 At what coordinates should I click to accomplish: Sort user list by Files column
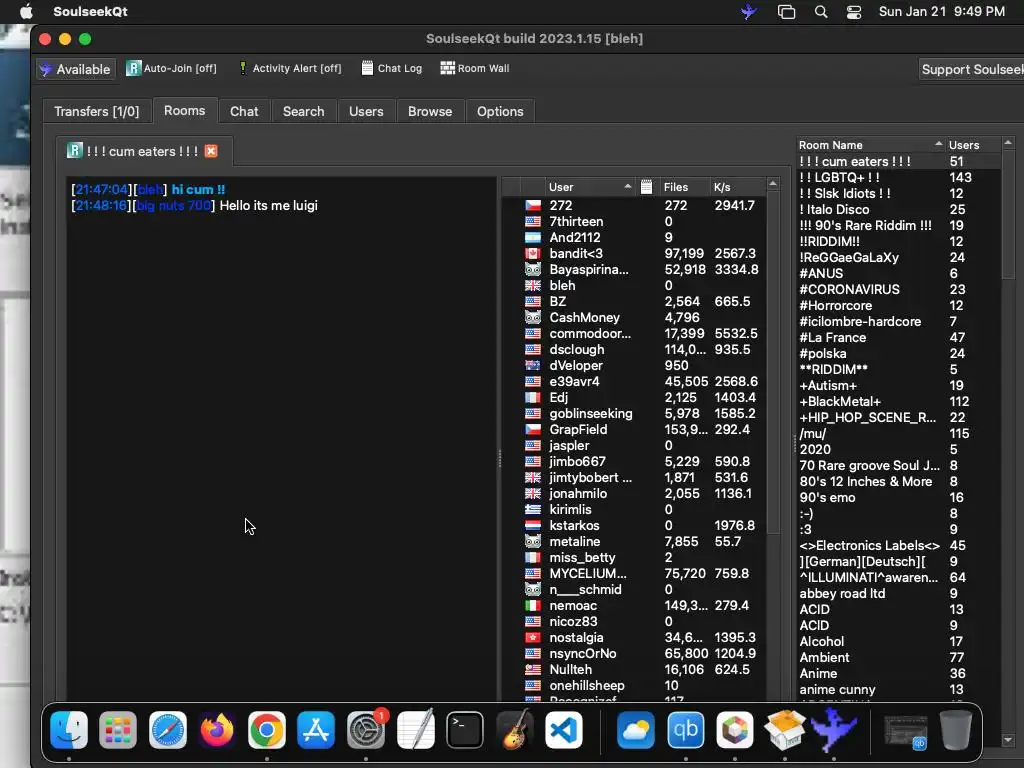(683, 187)
